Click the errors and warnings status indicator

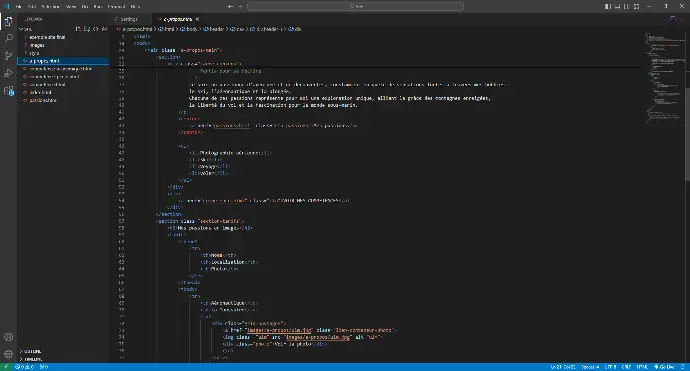25,367
